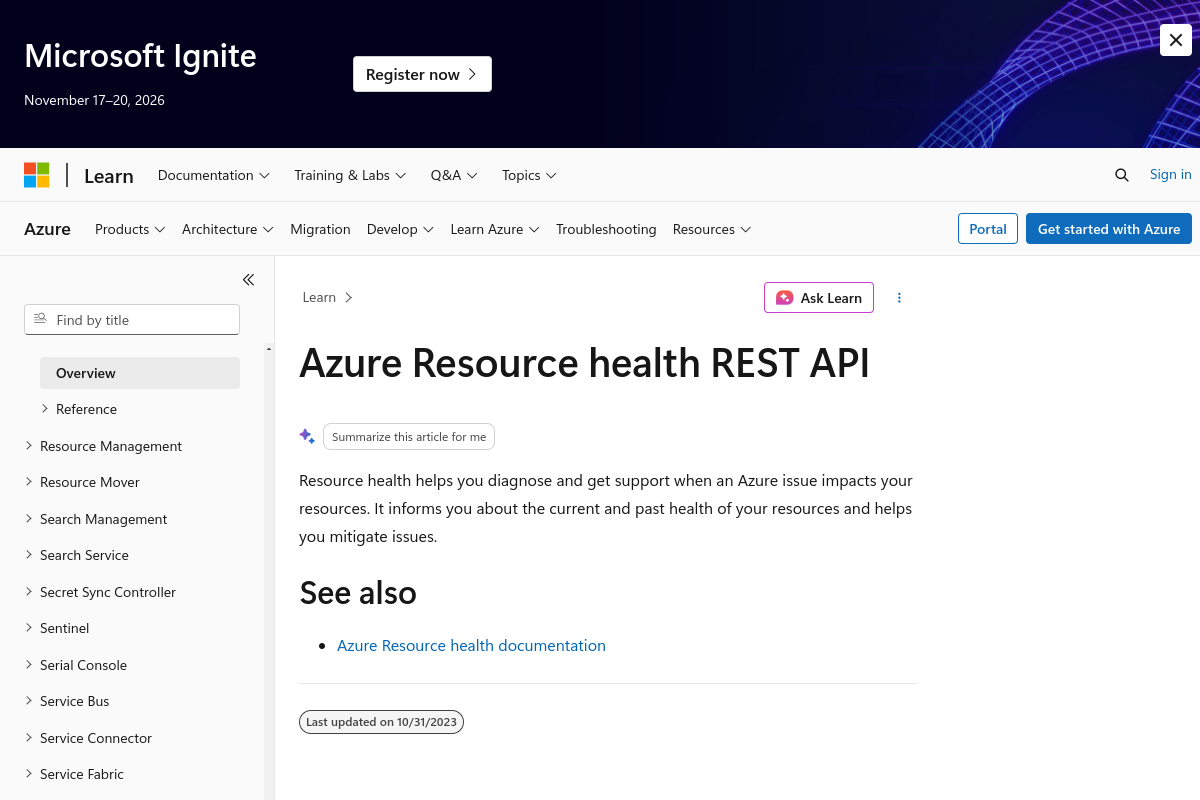
Task: Open the Q&A dropdown menu
Action: click(454, 175)
